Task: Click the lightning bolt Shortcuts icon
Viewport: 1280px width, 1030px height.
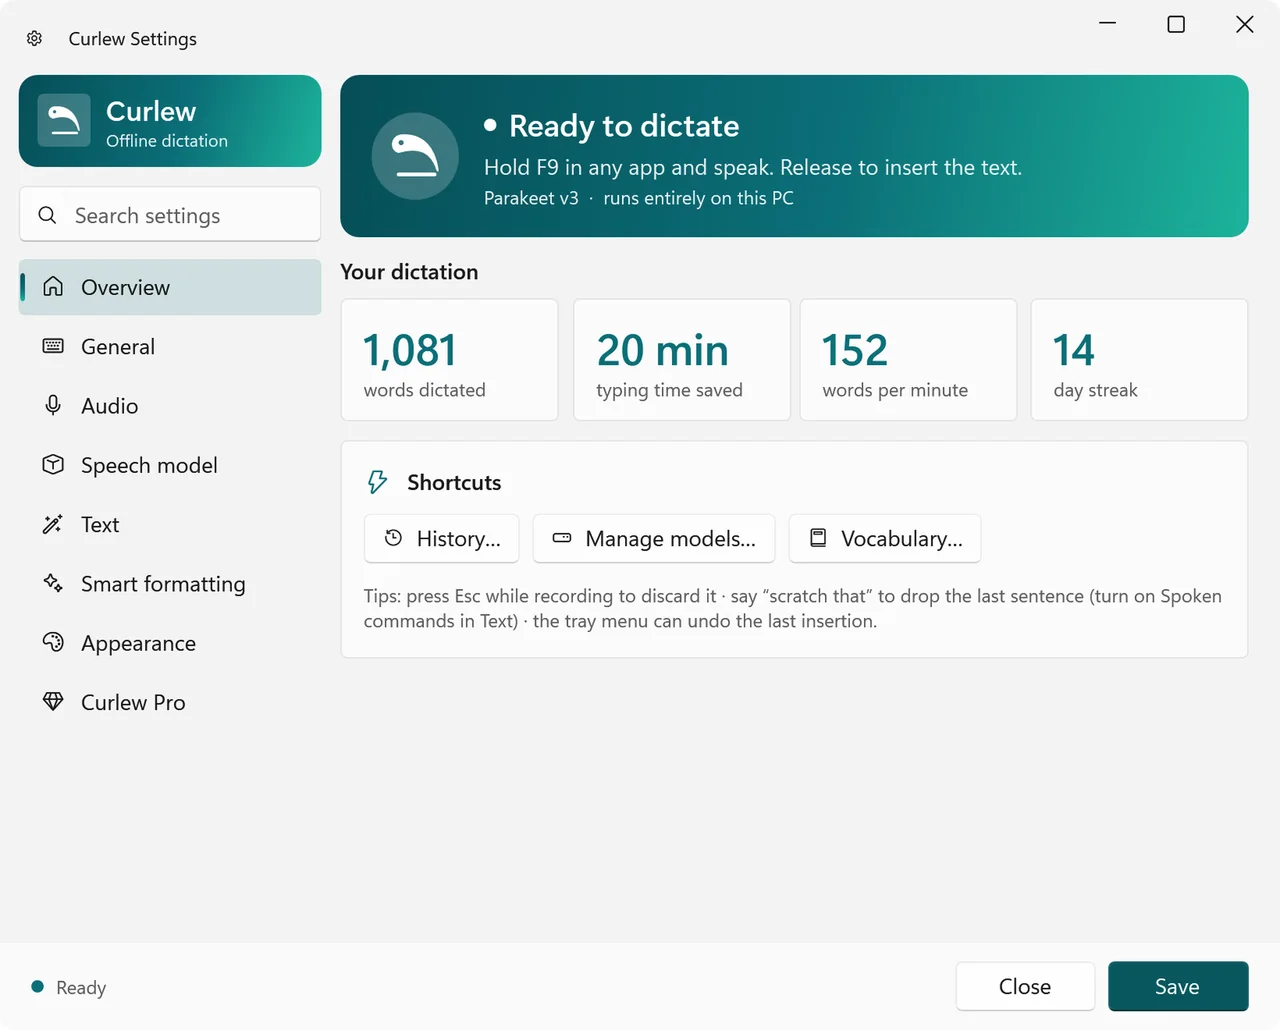Action: tap(378, 482)
